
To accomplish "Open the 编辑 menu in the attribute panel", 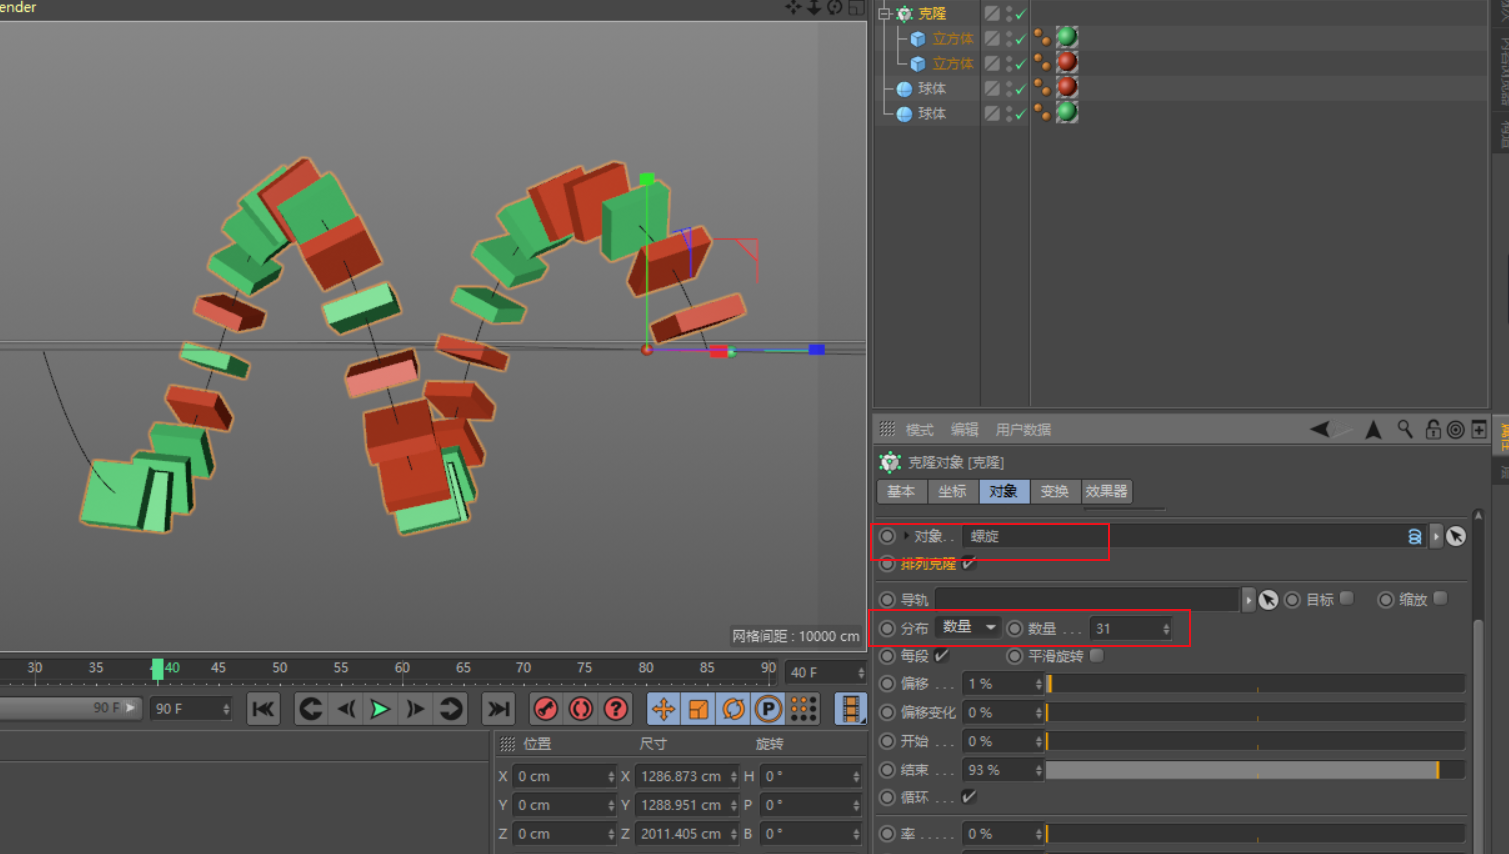I will (x=964, y=429).
